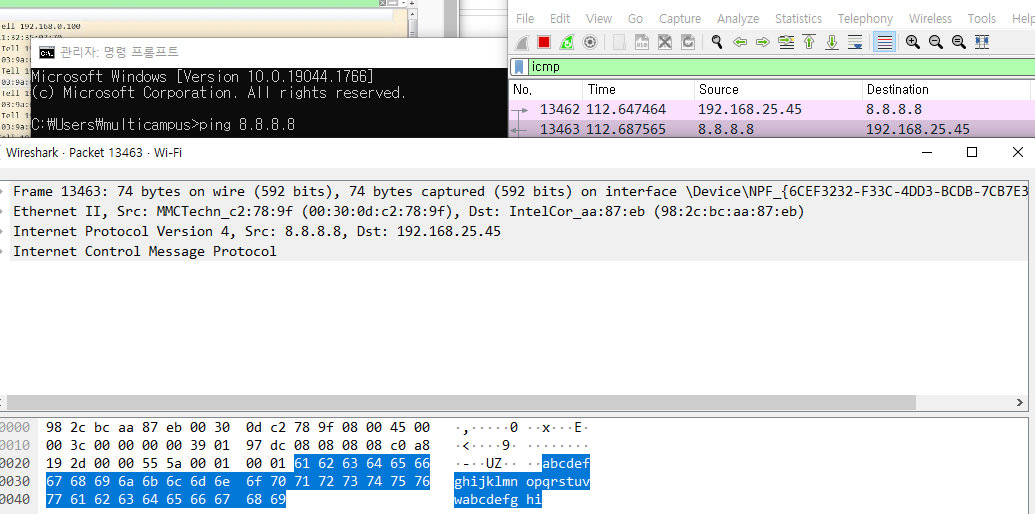Stop the running packet capture
Screen dimensions: 1035x514
[x=544, y=42]
